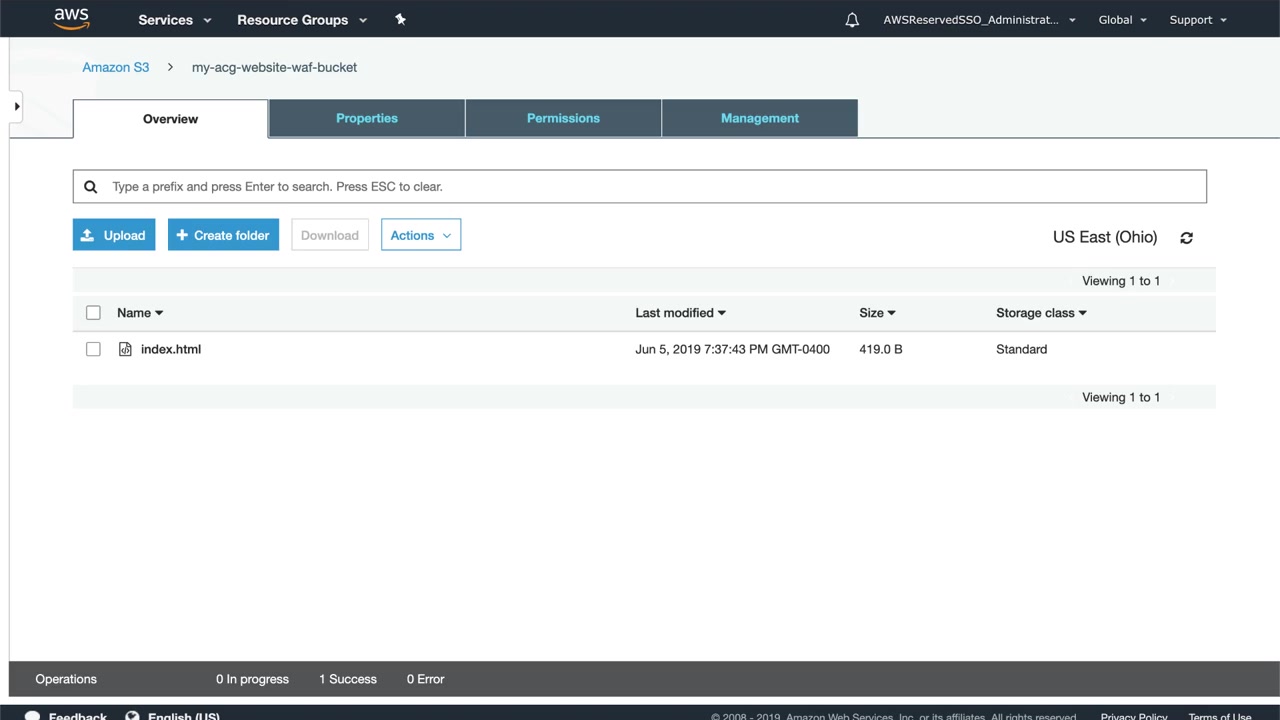Click the '0 In progress' operations status
Viewport: 1280px width, 720px height.
coord(252,679)
